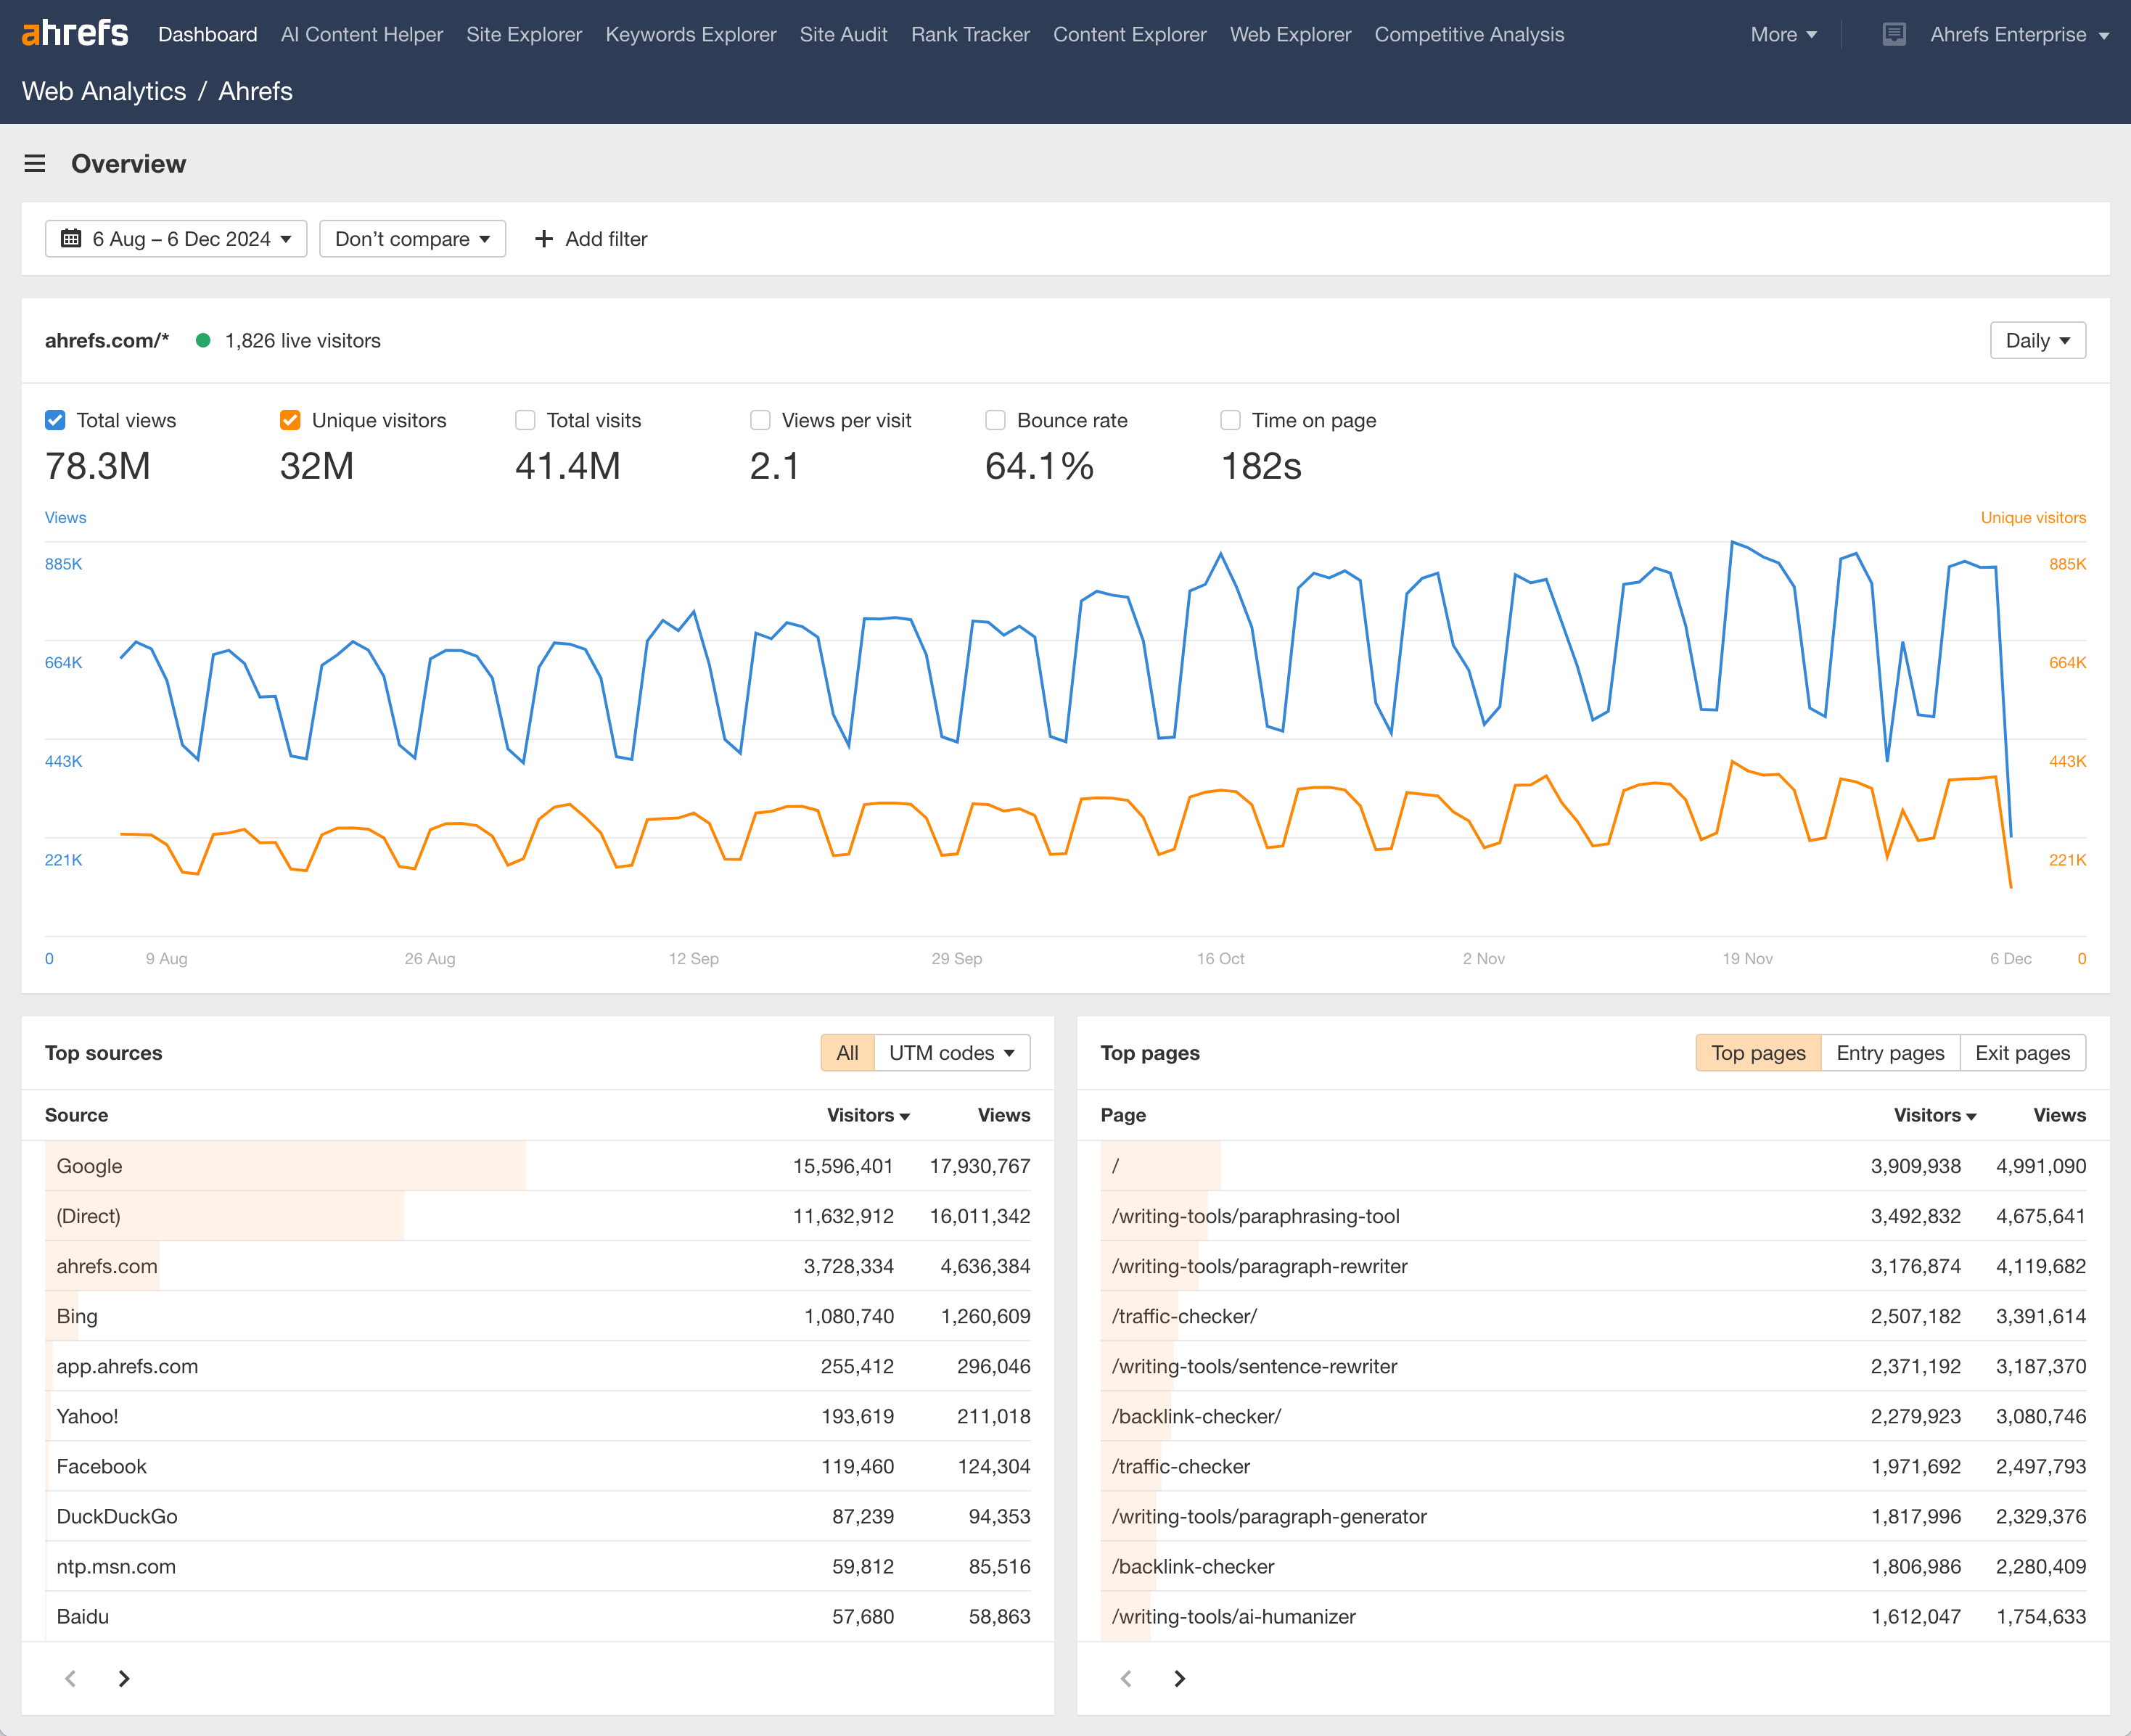Screen dimensions: 2131x1736
Task: Open Web Explorer in navigation
Action: [x=1290, y=34]
